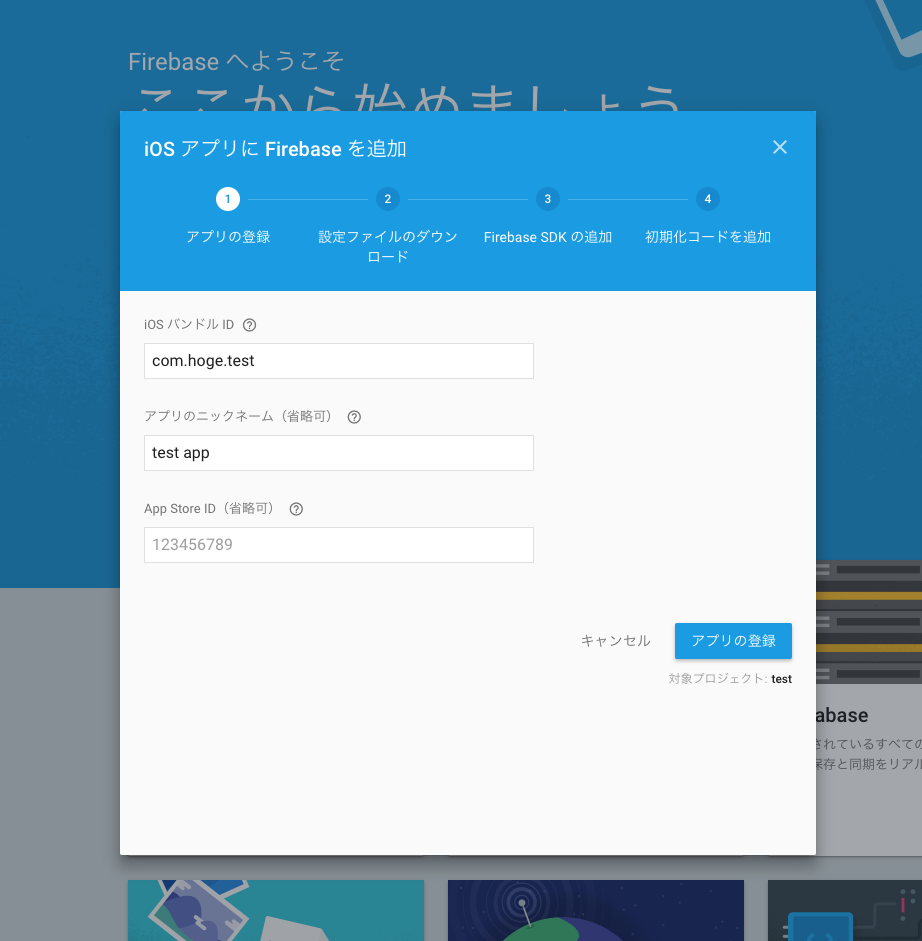Click step 2 circle in stepper
This screenshot has width=922, height=941.
tap(388, 199)
